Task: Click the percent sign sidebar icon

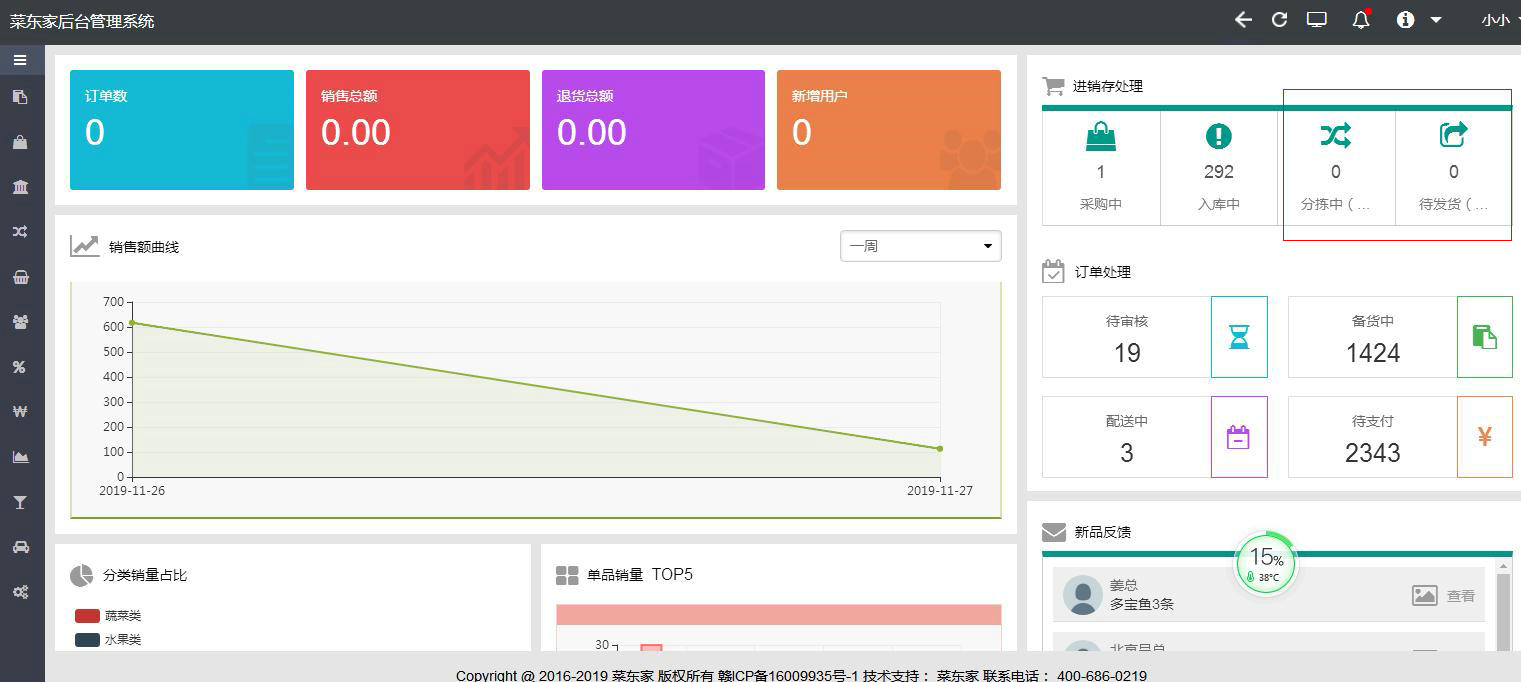Action: point(20,367)
